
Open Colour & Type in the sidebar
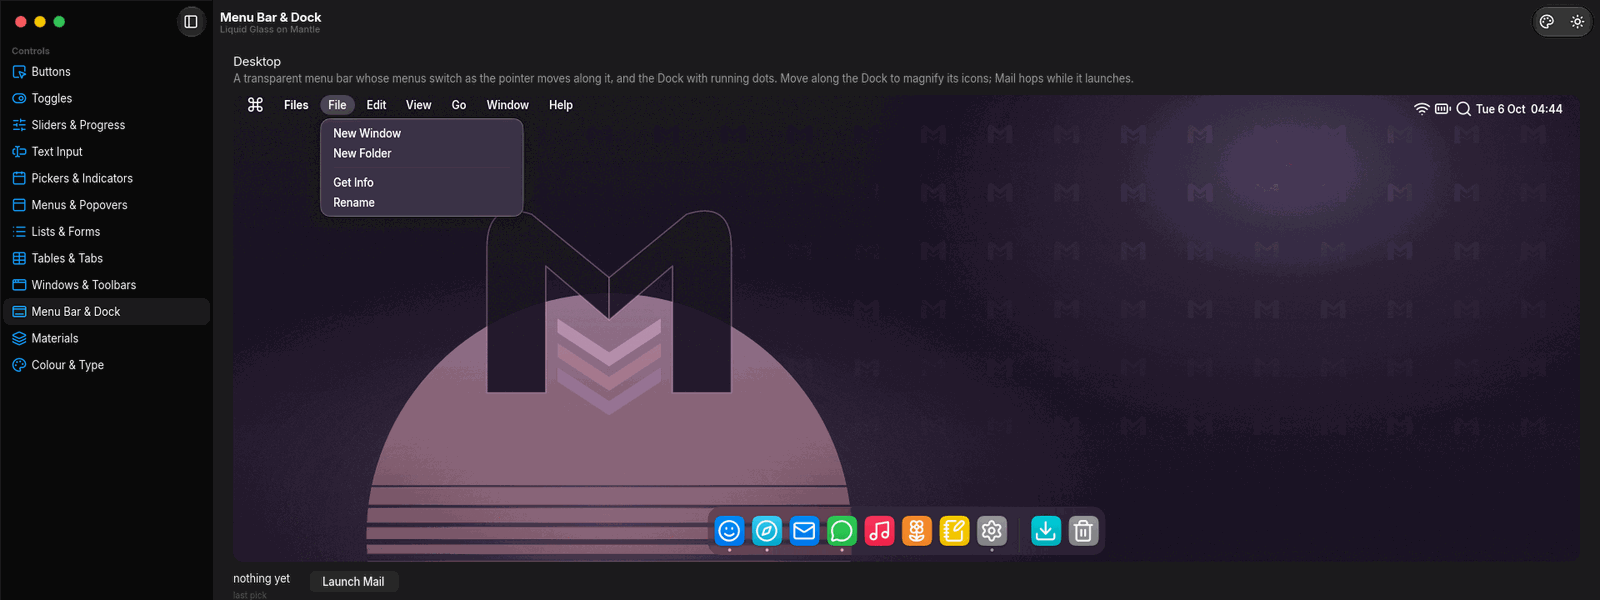pyautogui.click(x=106, y=365)
